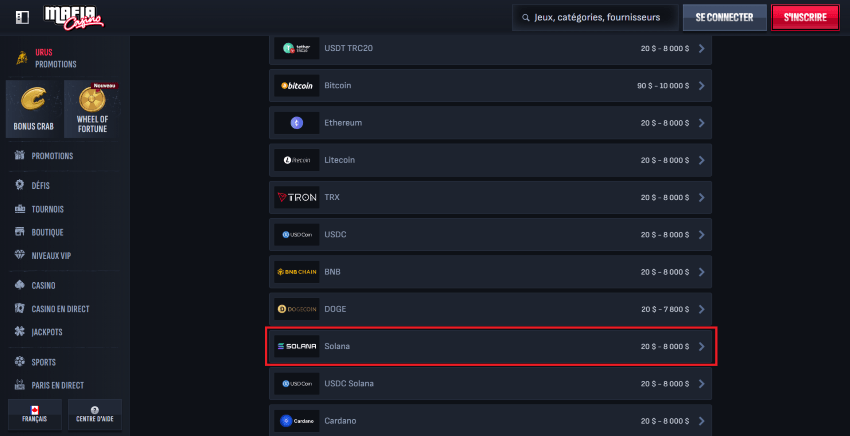850x436 pixels.
Task: Expand the BNB row chevron
Action: pos(701,272)
